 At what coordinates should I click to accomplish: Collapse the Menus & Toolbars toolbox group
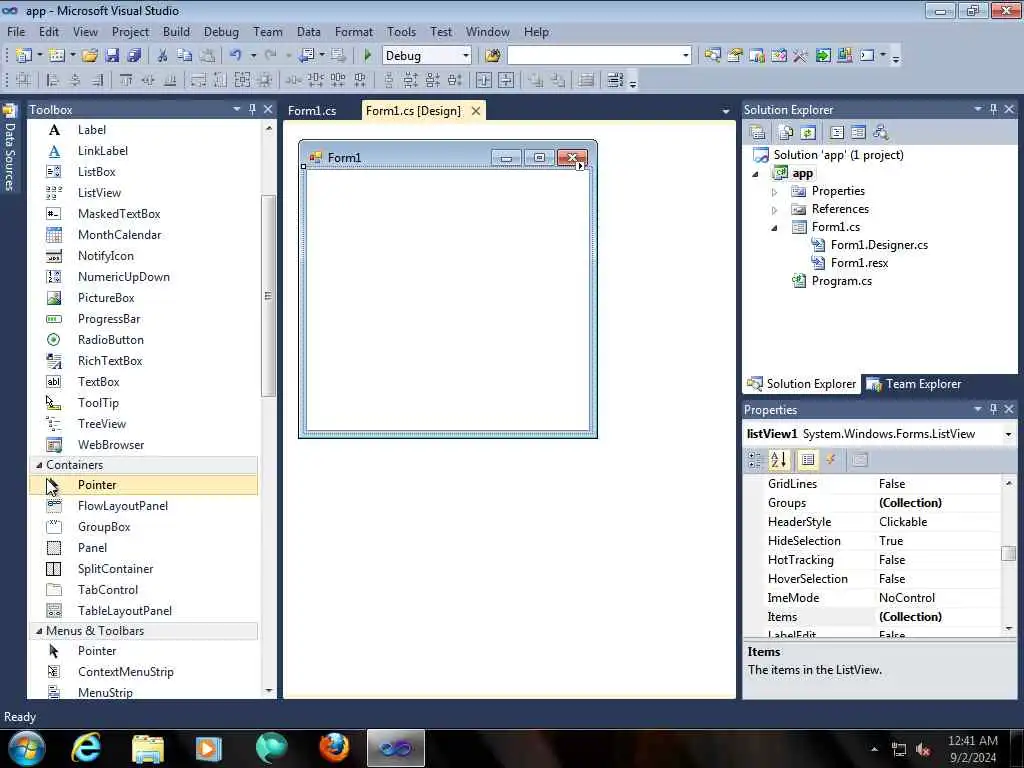tap(39, 631)
